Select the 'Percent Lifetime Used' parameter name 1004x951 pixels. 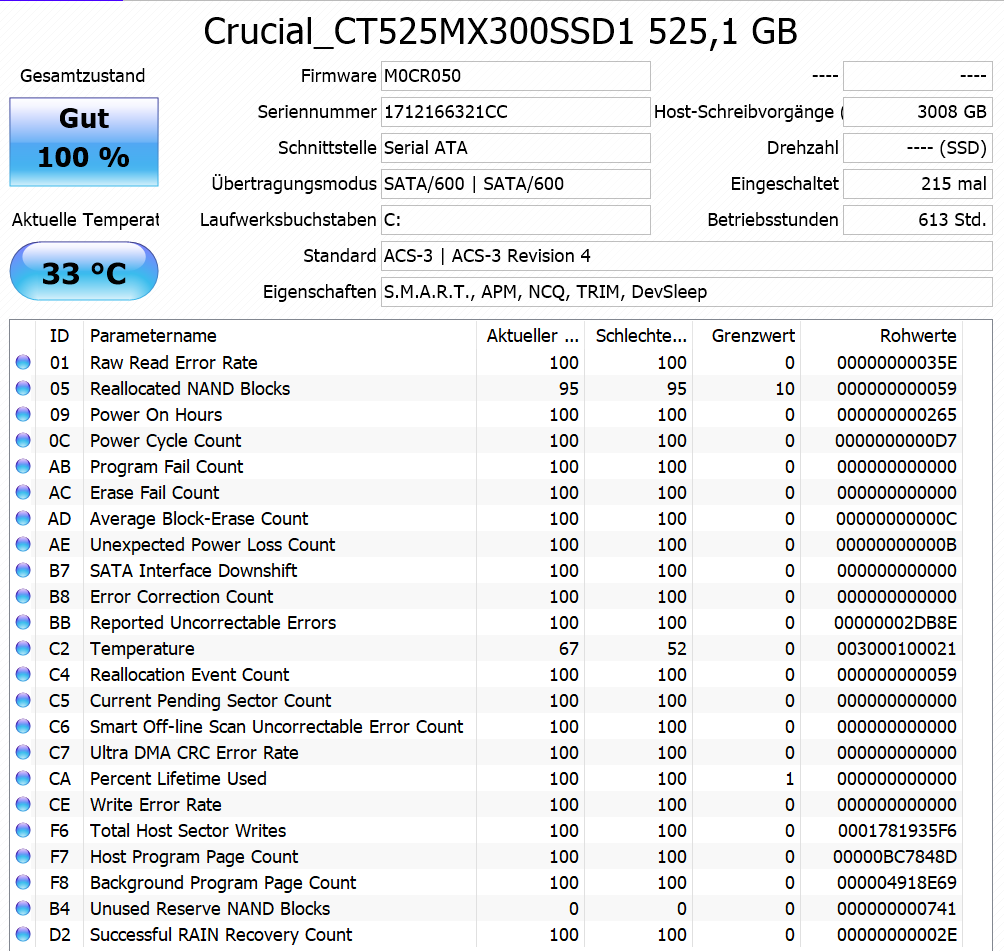pyautogui.click(x=178, y=779)
